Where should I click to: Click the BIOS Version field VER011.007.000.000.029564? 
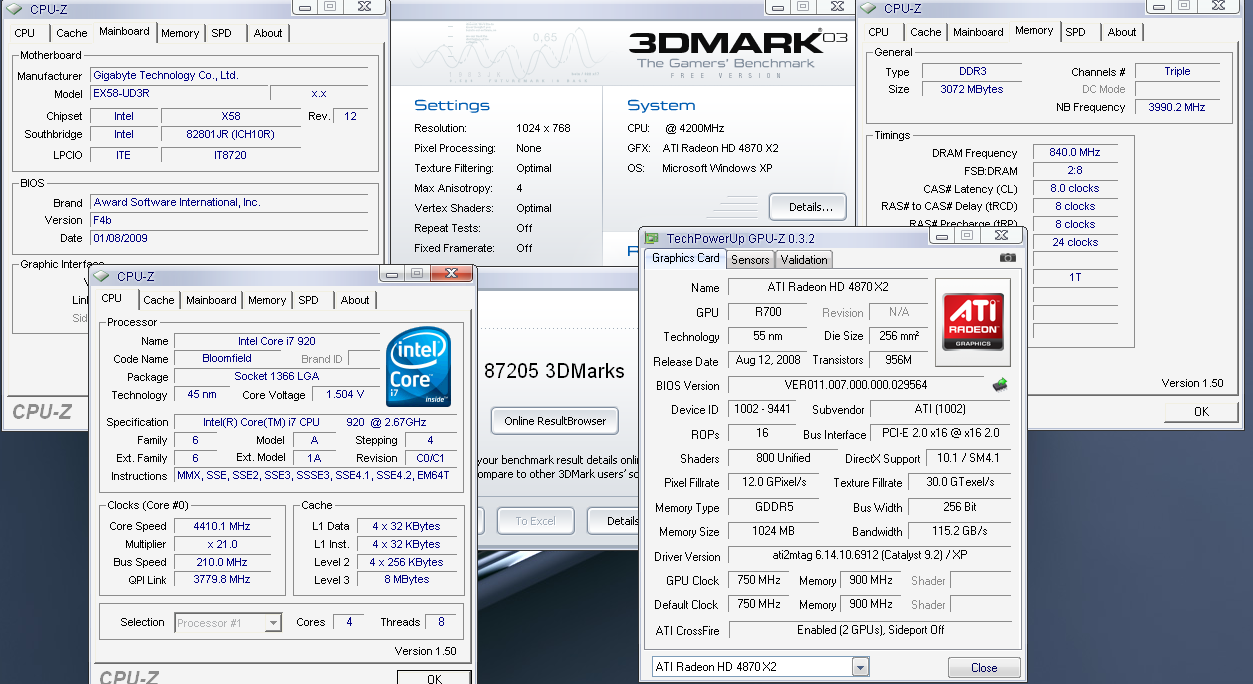point(856,385)
